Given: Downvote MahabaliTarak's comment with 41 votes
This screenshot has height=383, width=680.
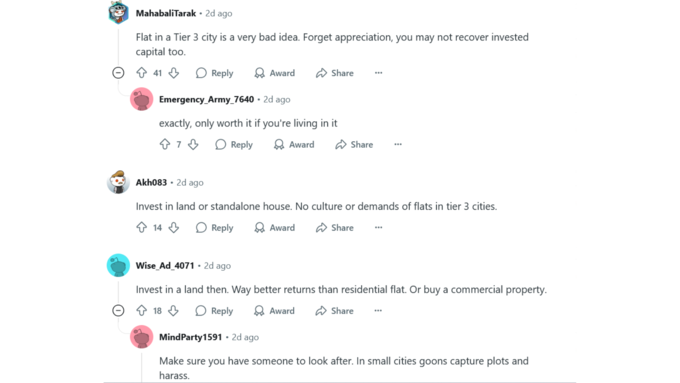Looking at the screenshot, I should tap(174, 73).
